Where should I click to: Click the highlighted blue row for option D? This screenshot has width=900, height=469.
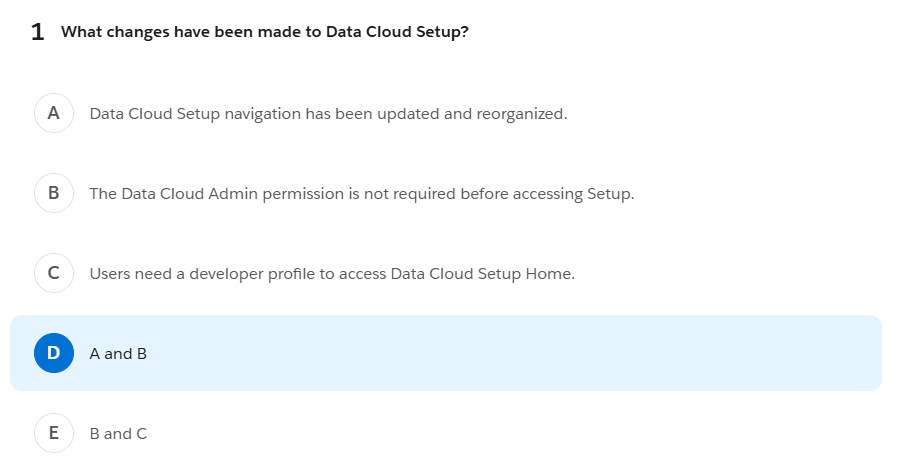445,353
